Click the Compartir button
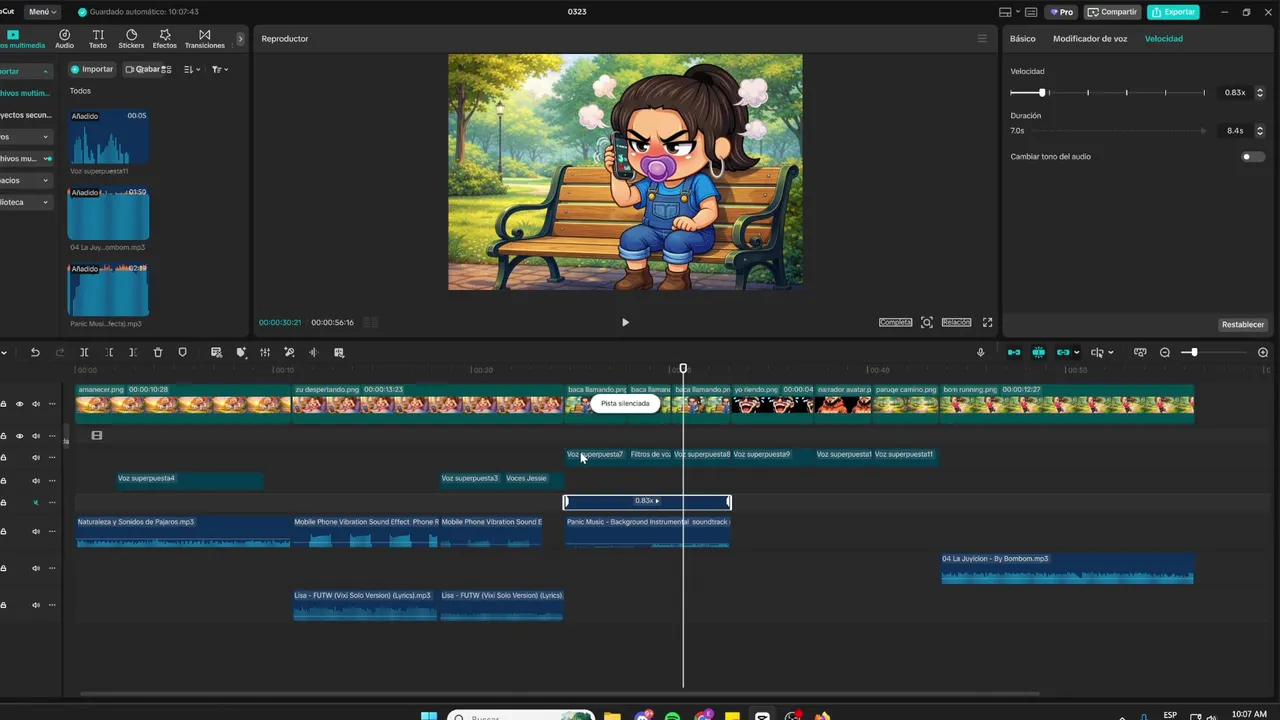This screenshot has height=720, width=1280. 1112,12
